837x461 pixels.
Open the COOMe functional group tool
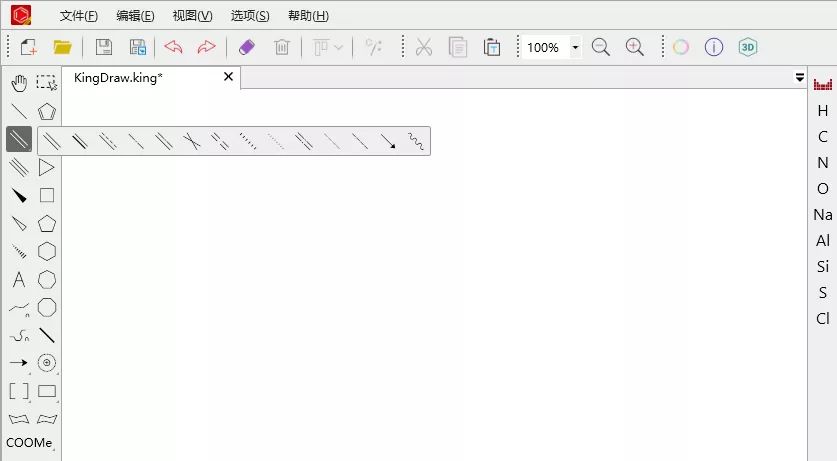point(29,443)
